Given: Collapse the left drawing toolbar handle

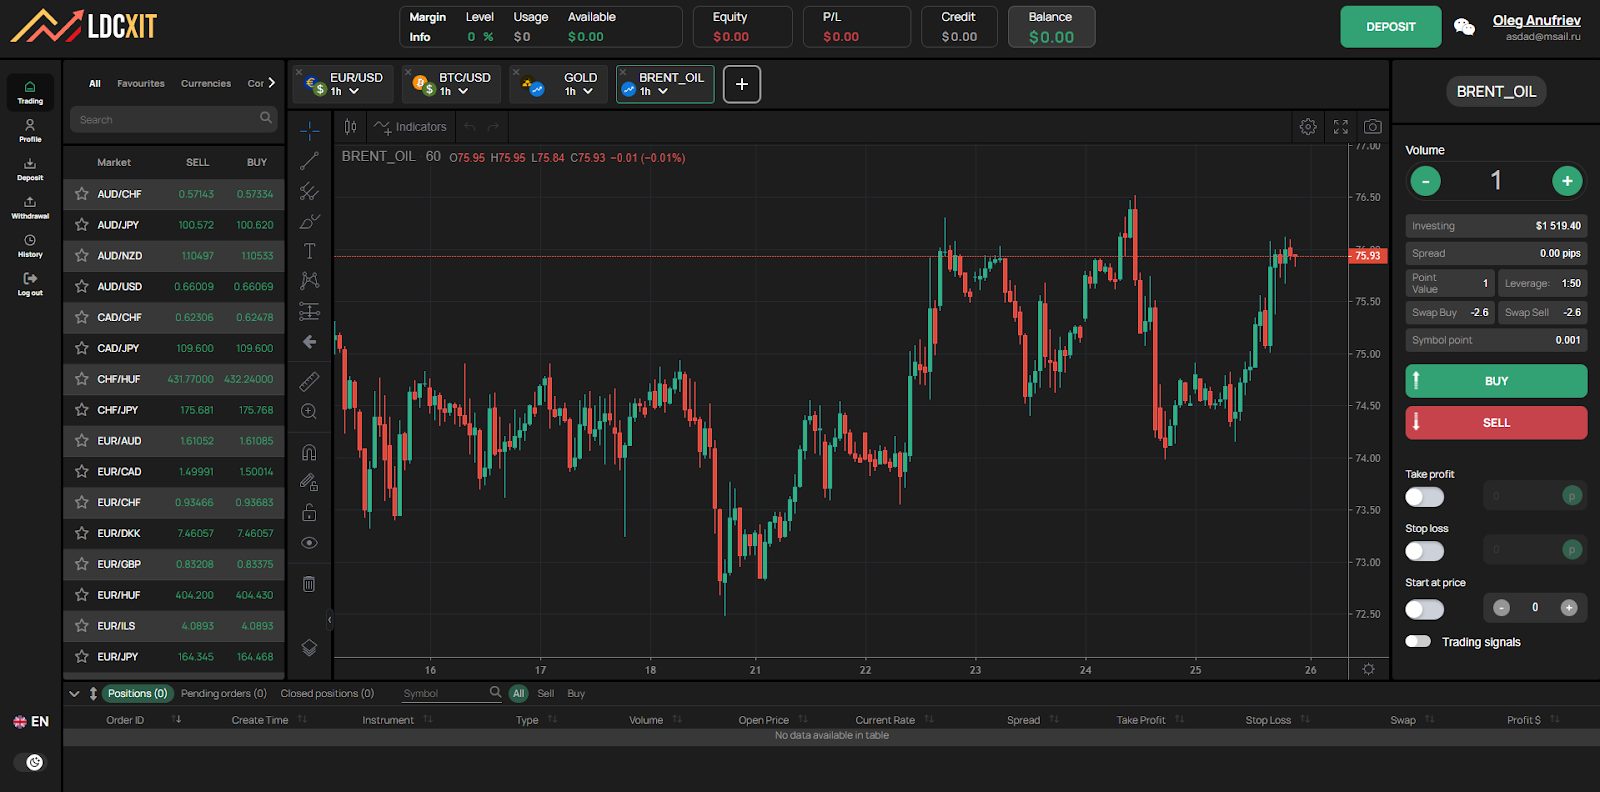Looking at the screenshot, I should (x=329, y=620).
